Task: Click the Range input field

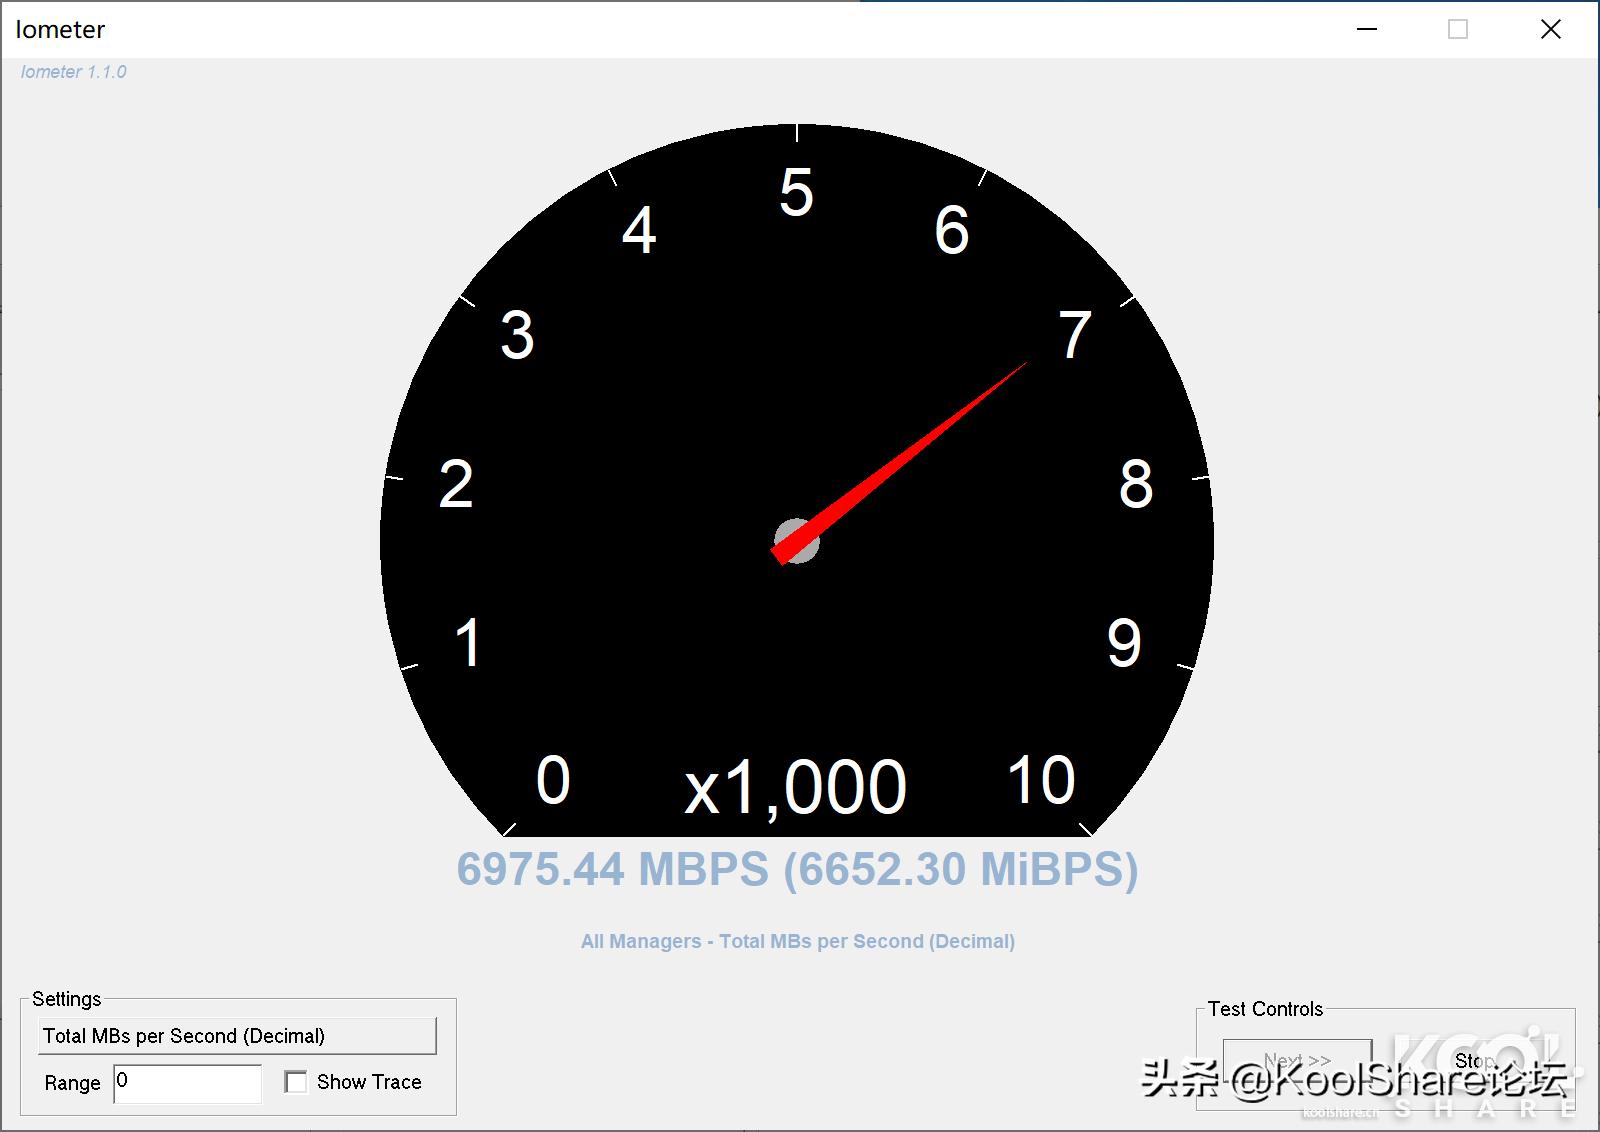Action: click(188, 1083)
